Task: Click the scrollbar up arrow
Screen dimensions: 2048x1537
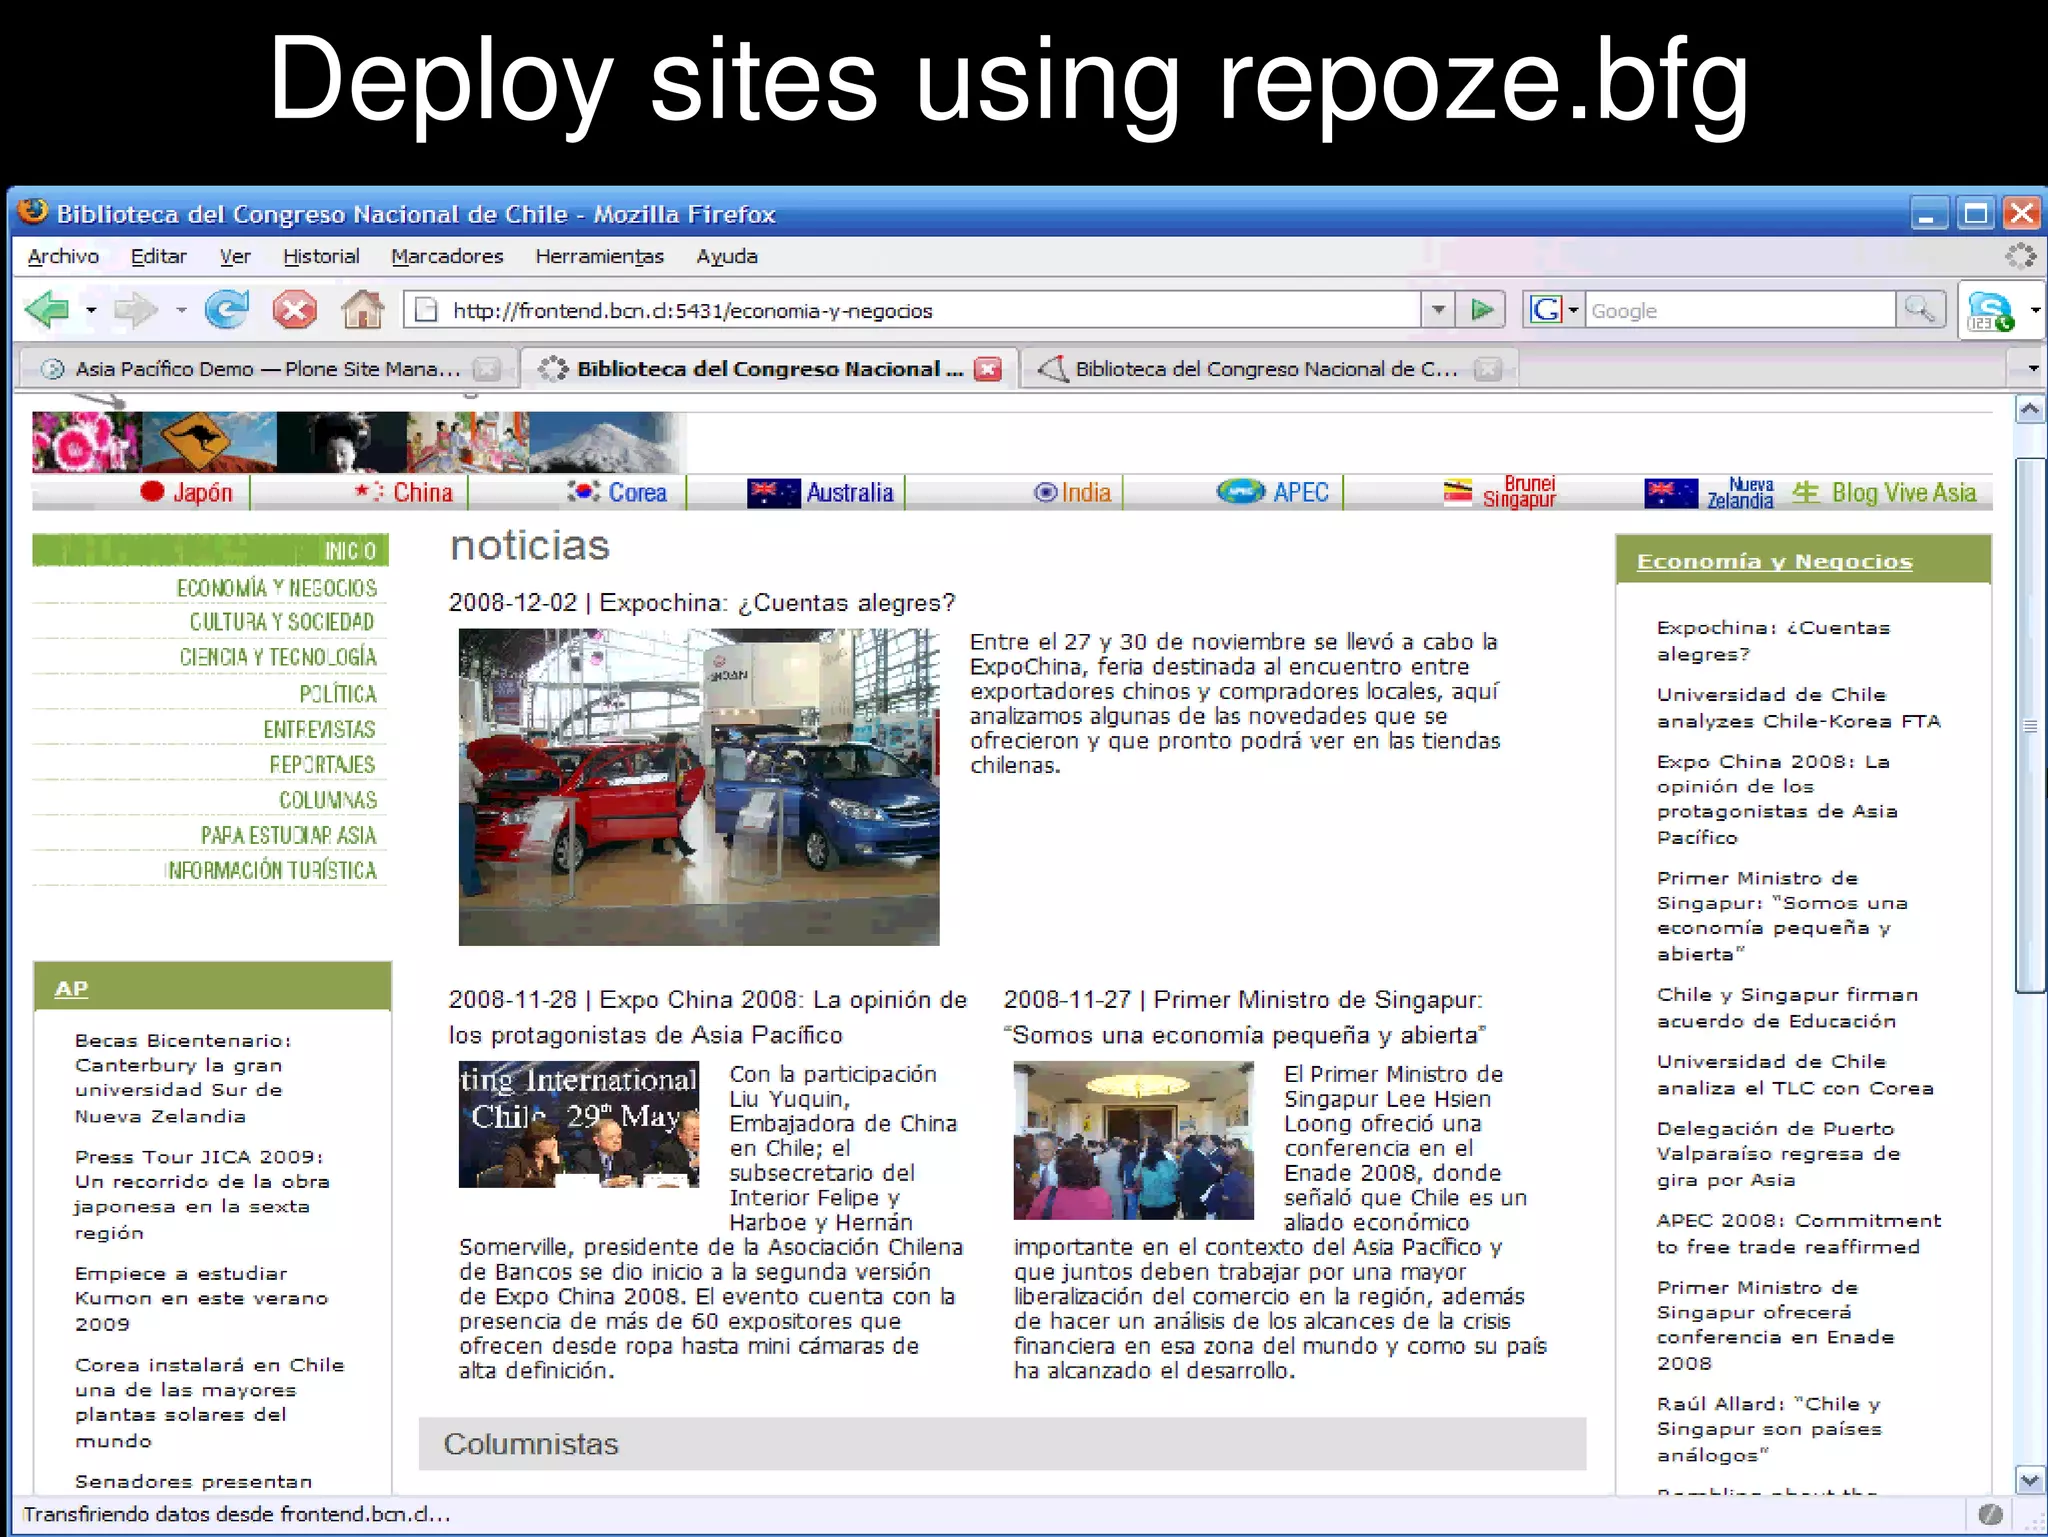Action: click(x=2030, y=409)
